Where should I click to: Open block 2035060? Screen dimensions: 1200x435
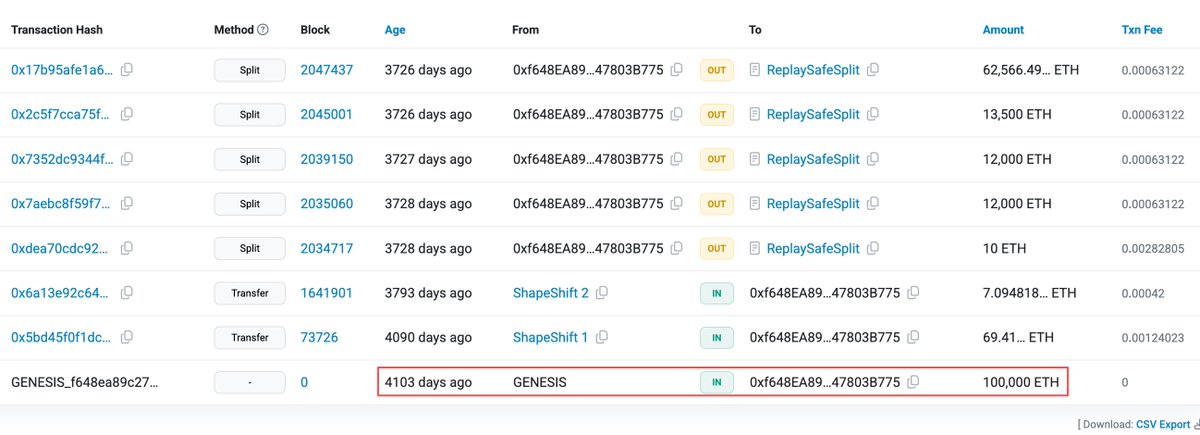326,204
